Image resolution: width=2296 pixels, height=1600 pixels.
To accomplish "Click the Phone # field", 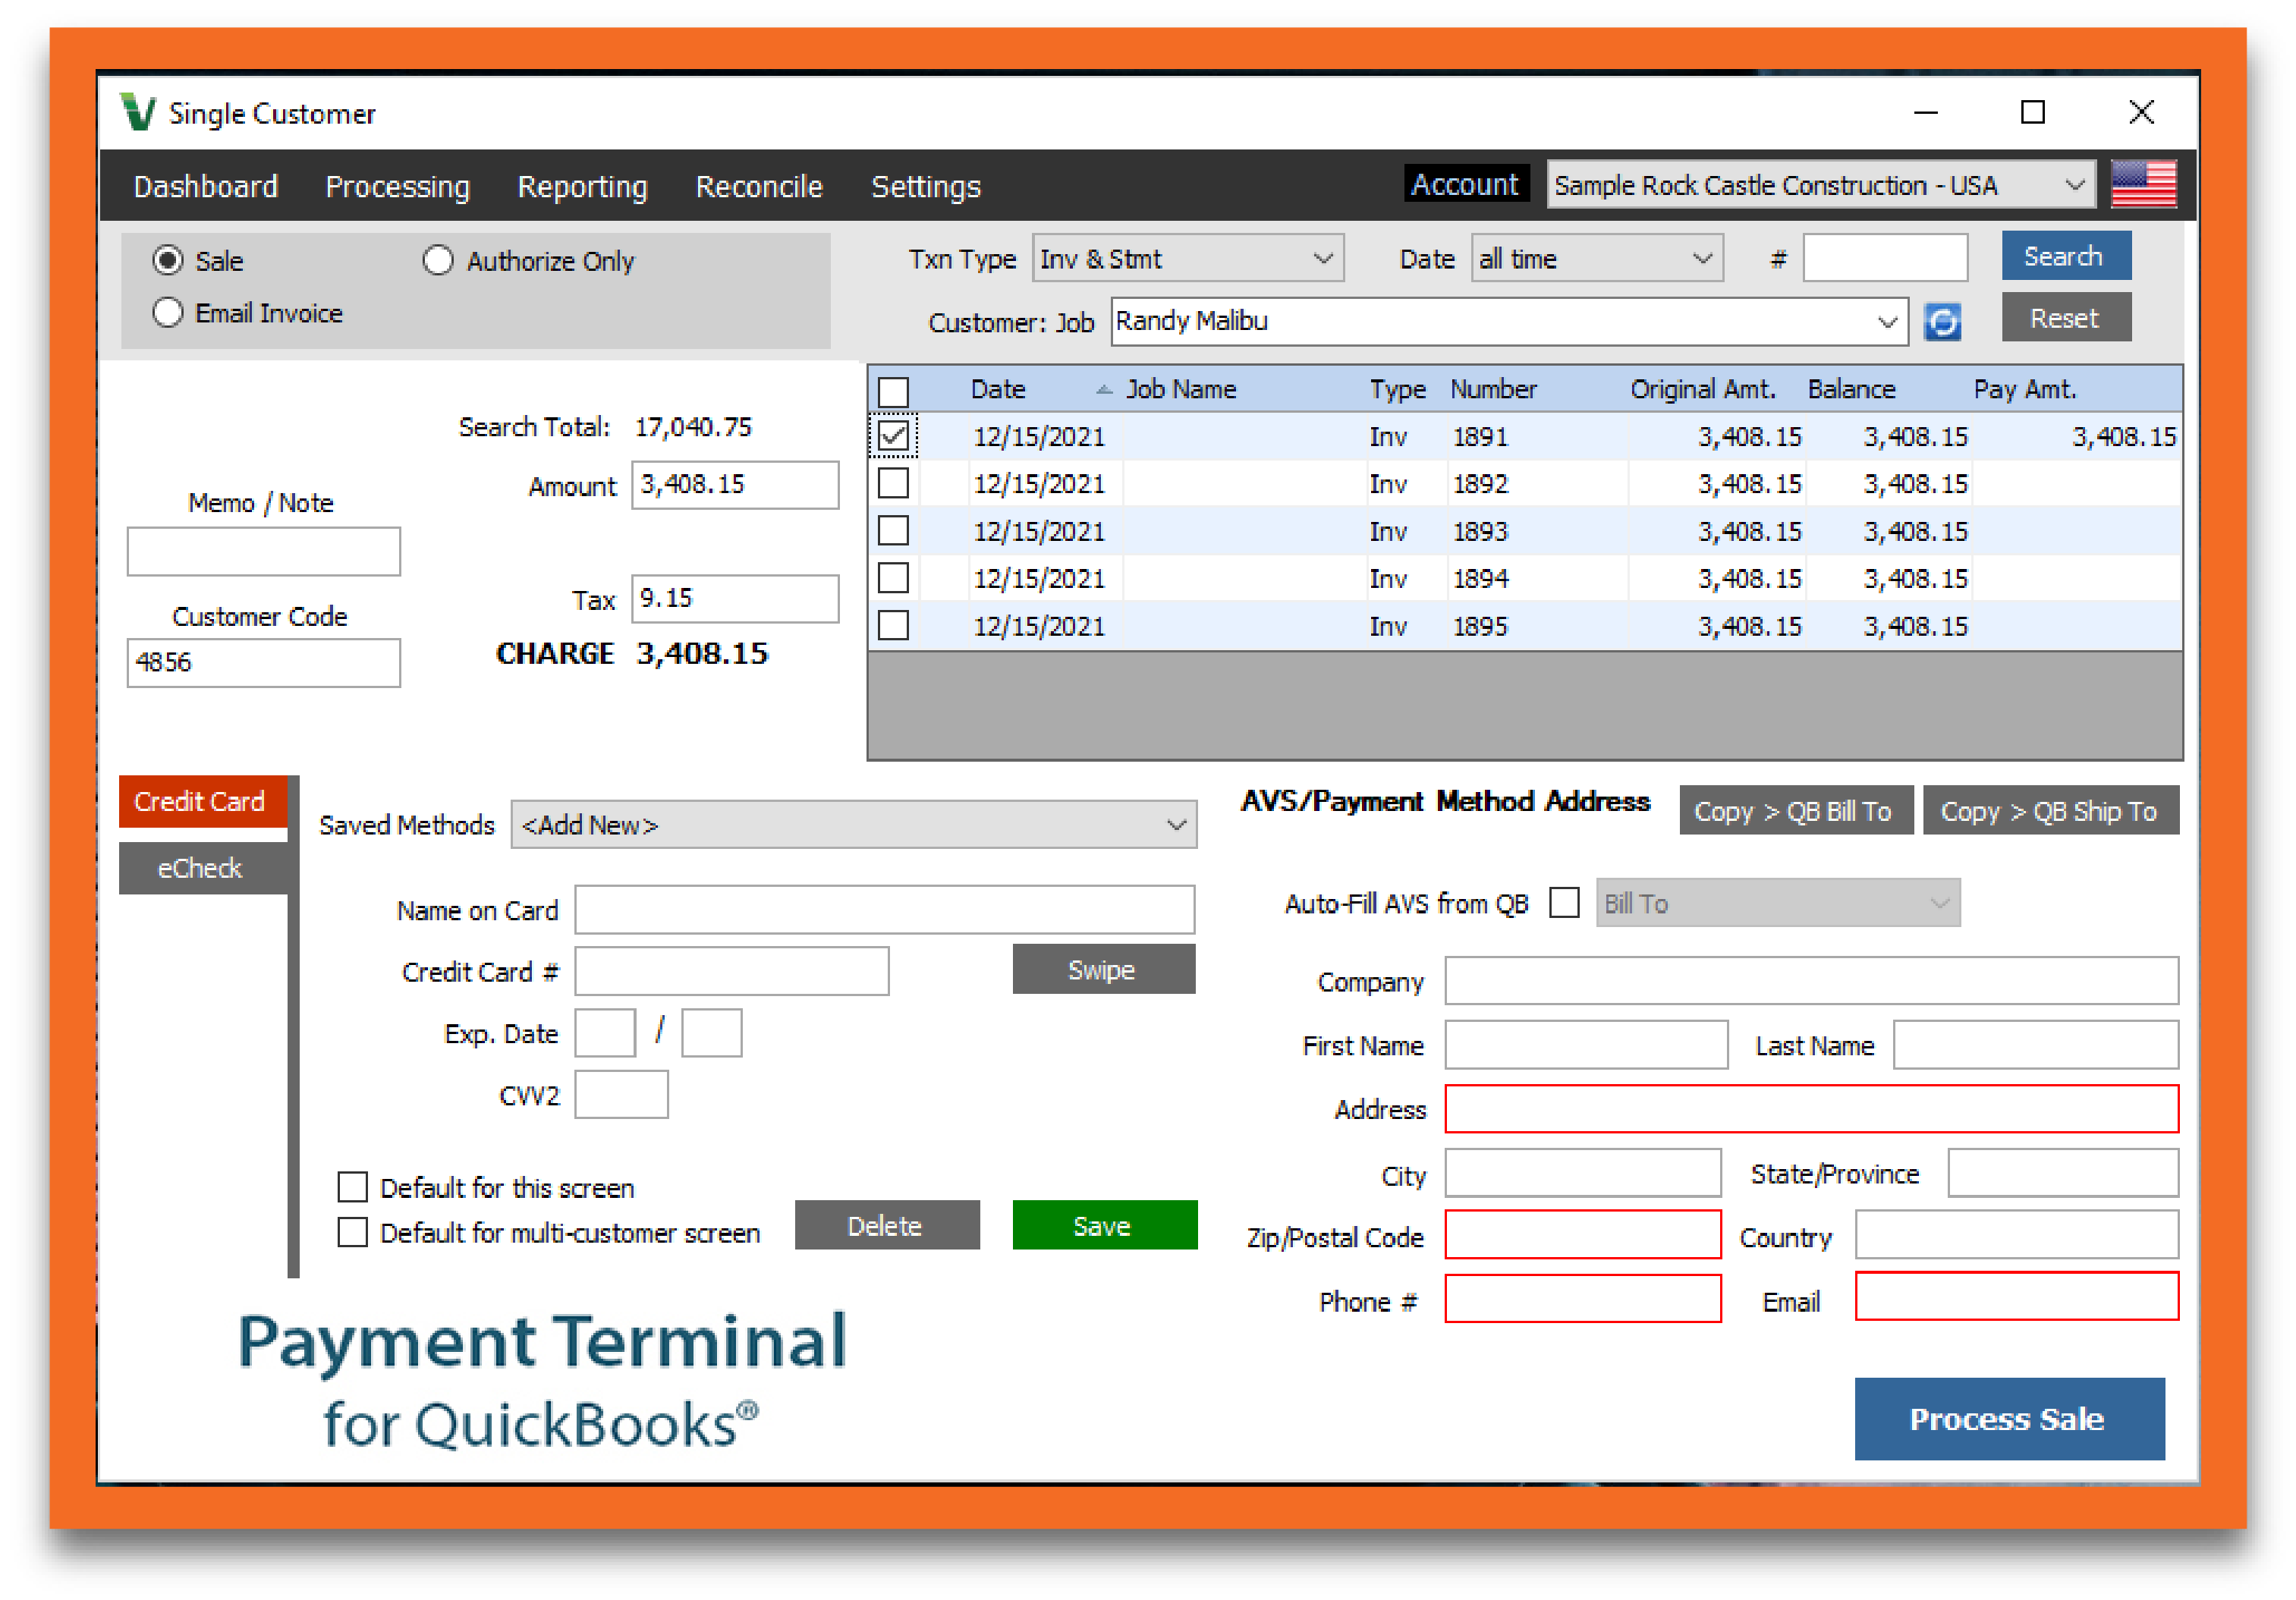I will click(x=1583, y=1299).
